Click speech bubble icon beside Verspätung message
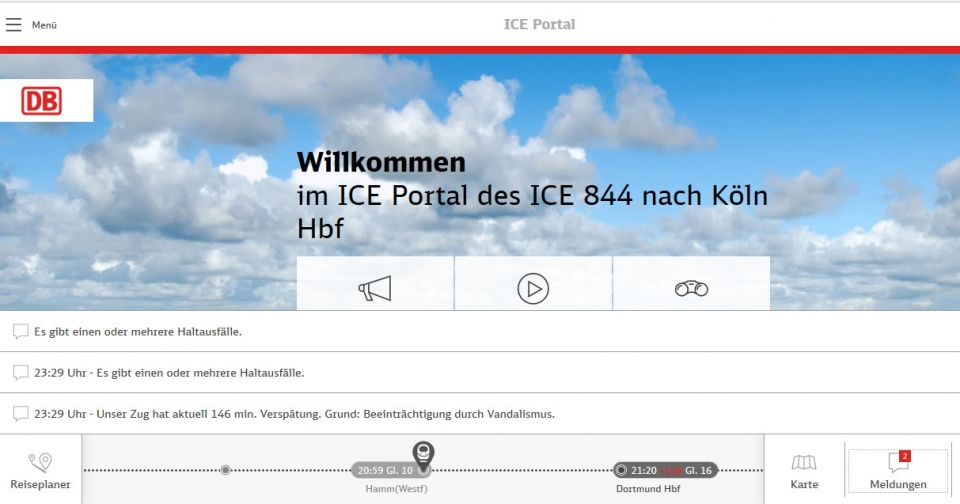 point(20,413)
